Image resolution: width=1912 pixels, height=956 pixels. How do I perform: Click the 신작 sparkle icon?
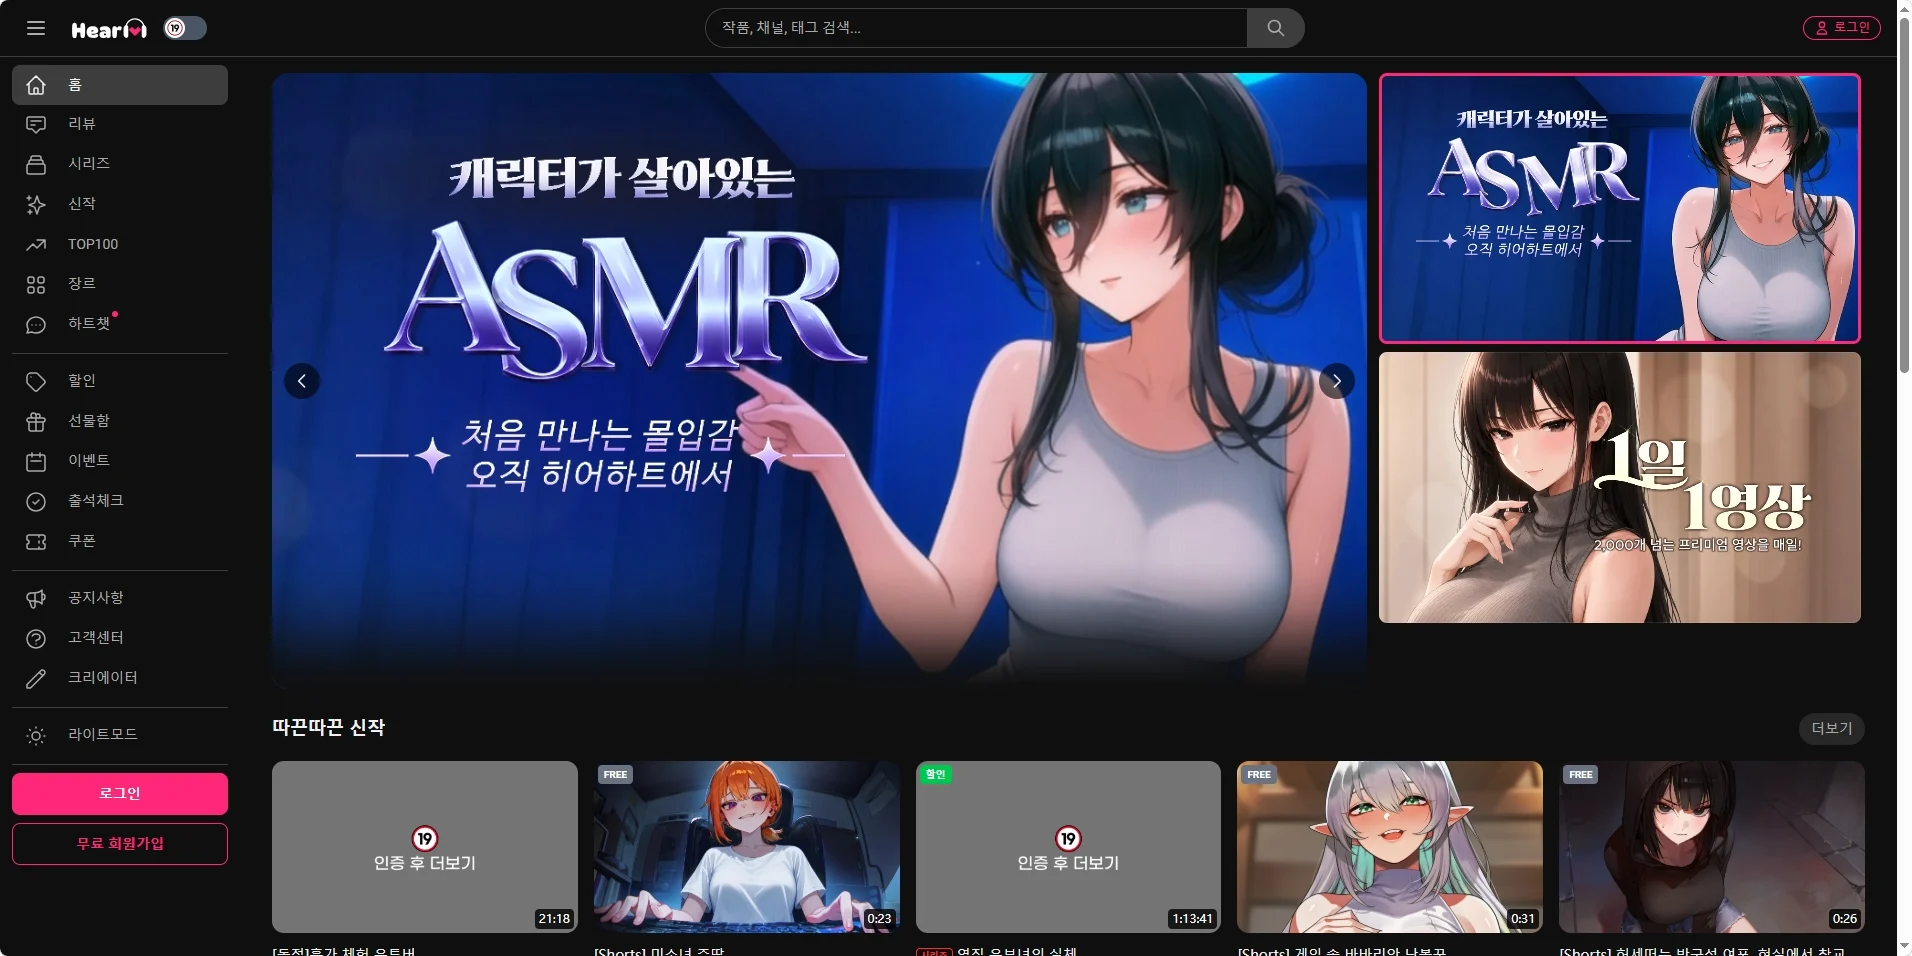coord(36,204)
